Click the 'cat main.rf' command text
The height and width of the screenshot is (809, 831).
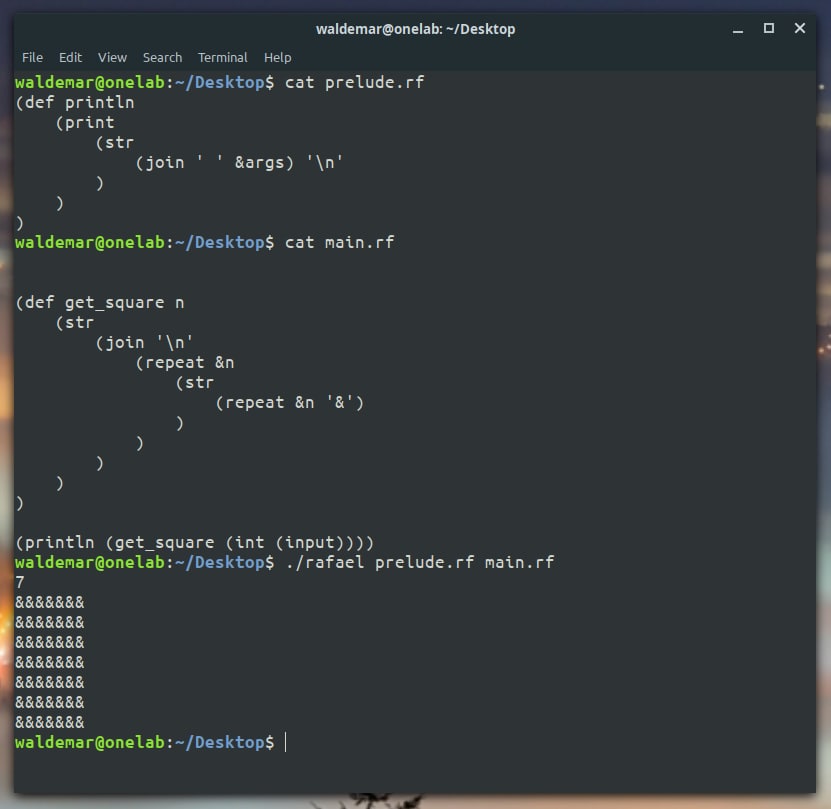point(340,243)
